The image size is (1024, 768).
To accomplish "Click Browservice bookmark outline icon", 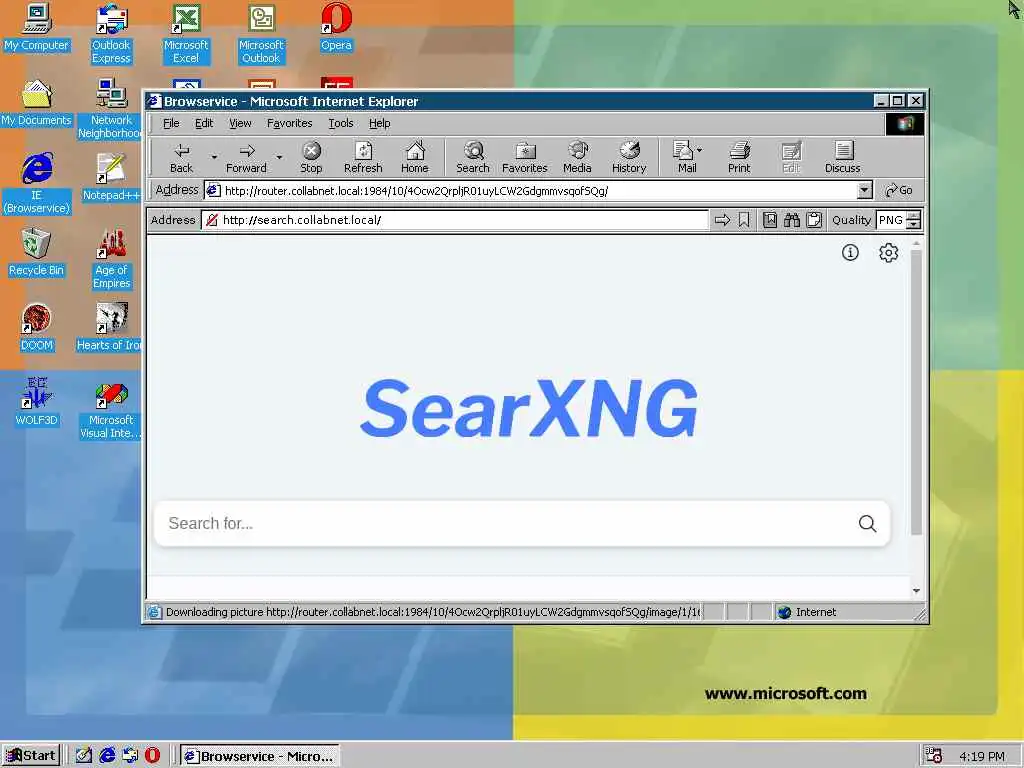I will pyautogui.click(x=744, y=220).
